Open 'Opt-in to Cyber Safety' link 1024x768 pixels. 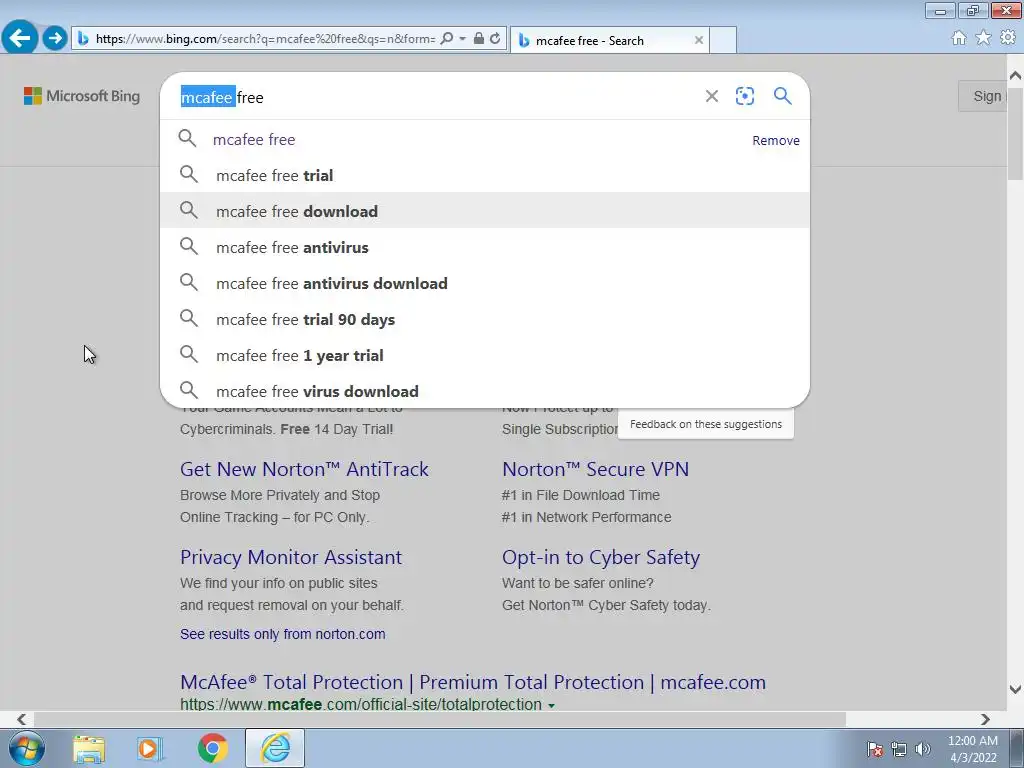click(x=601, y=557)
